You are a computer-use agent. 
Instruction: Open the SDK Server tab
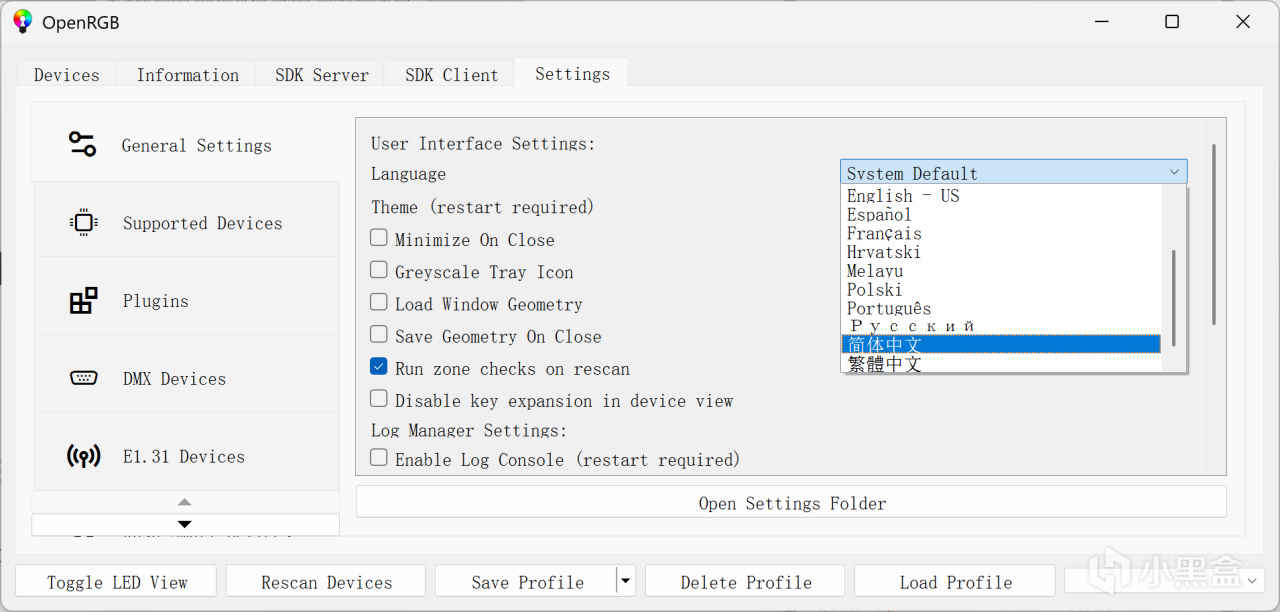322,75
